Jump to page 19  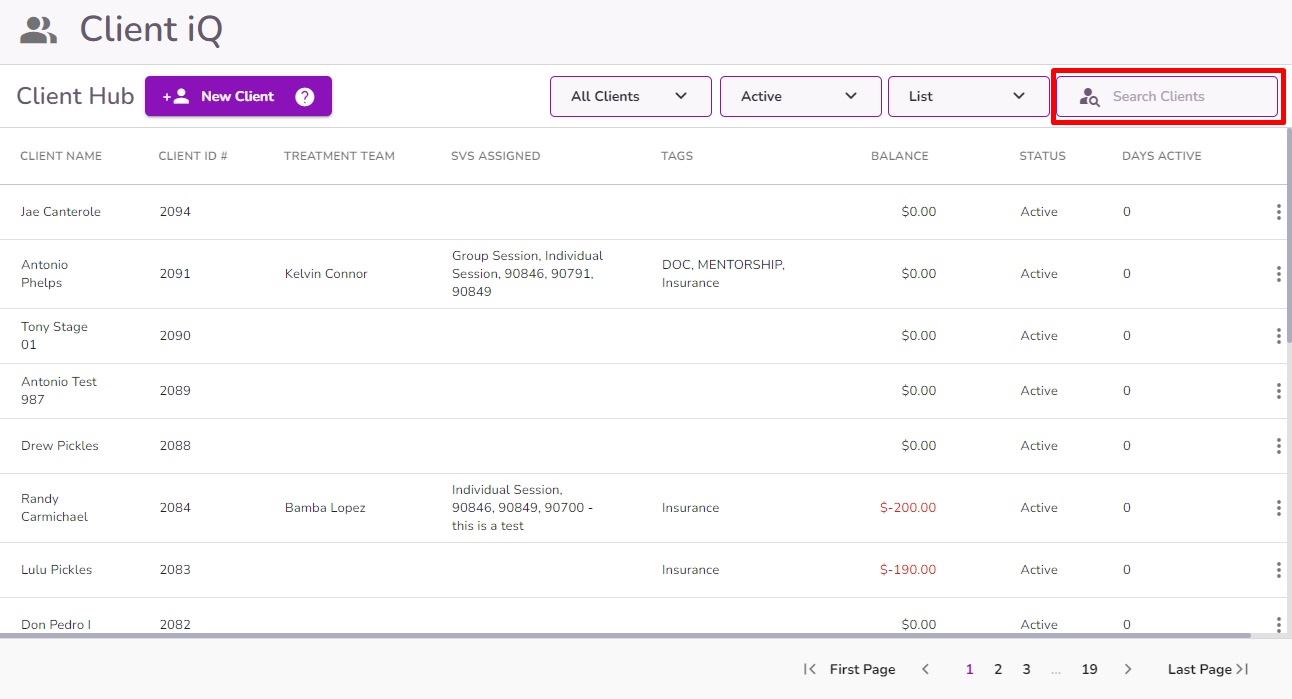[x=1089, y=668]
